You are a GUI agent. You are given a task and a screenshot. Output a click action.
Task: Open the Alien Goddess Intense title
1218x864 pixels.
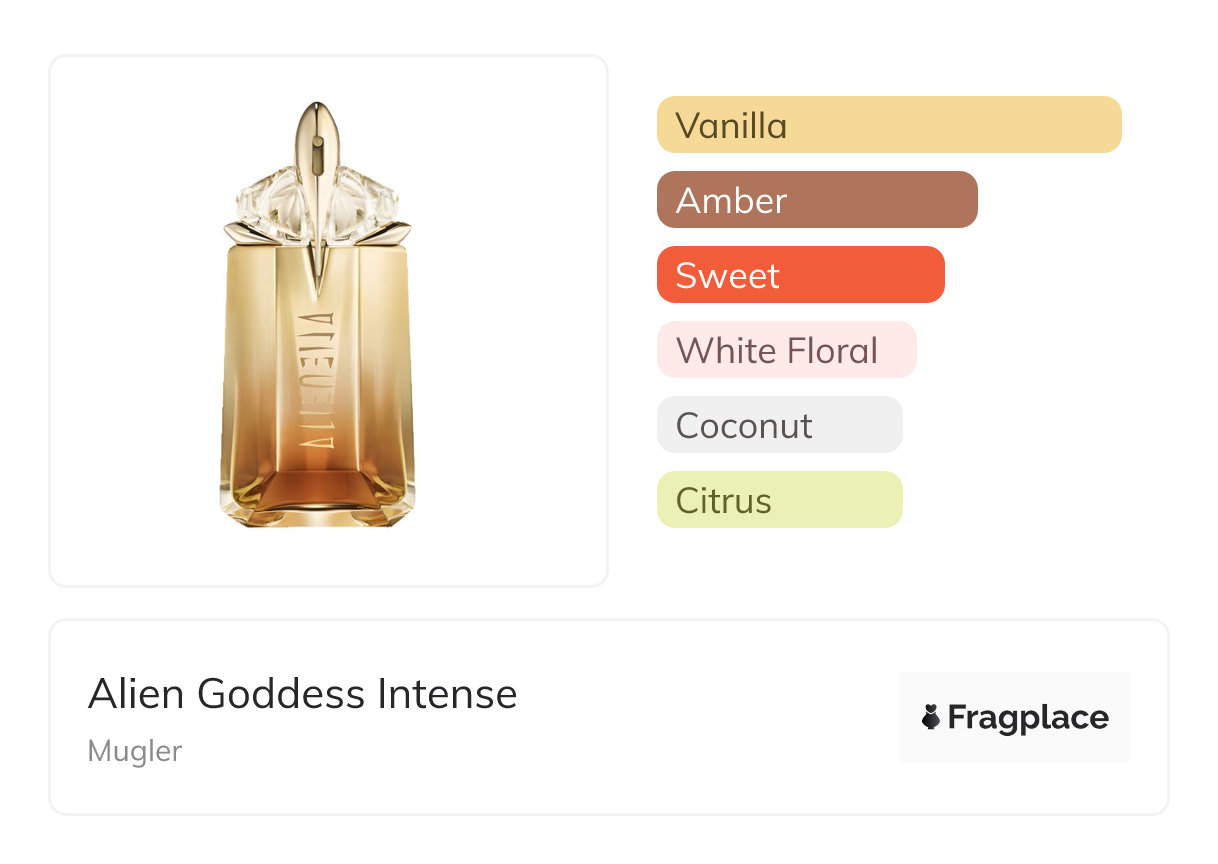click(x=302, y=693)
